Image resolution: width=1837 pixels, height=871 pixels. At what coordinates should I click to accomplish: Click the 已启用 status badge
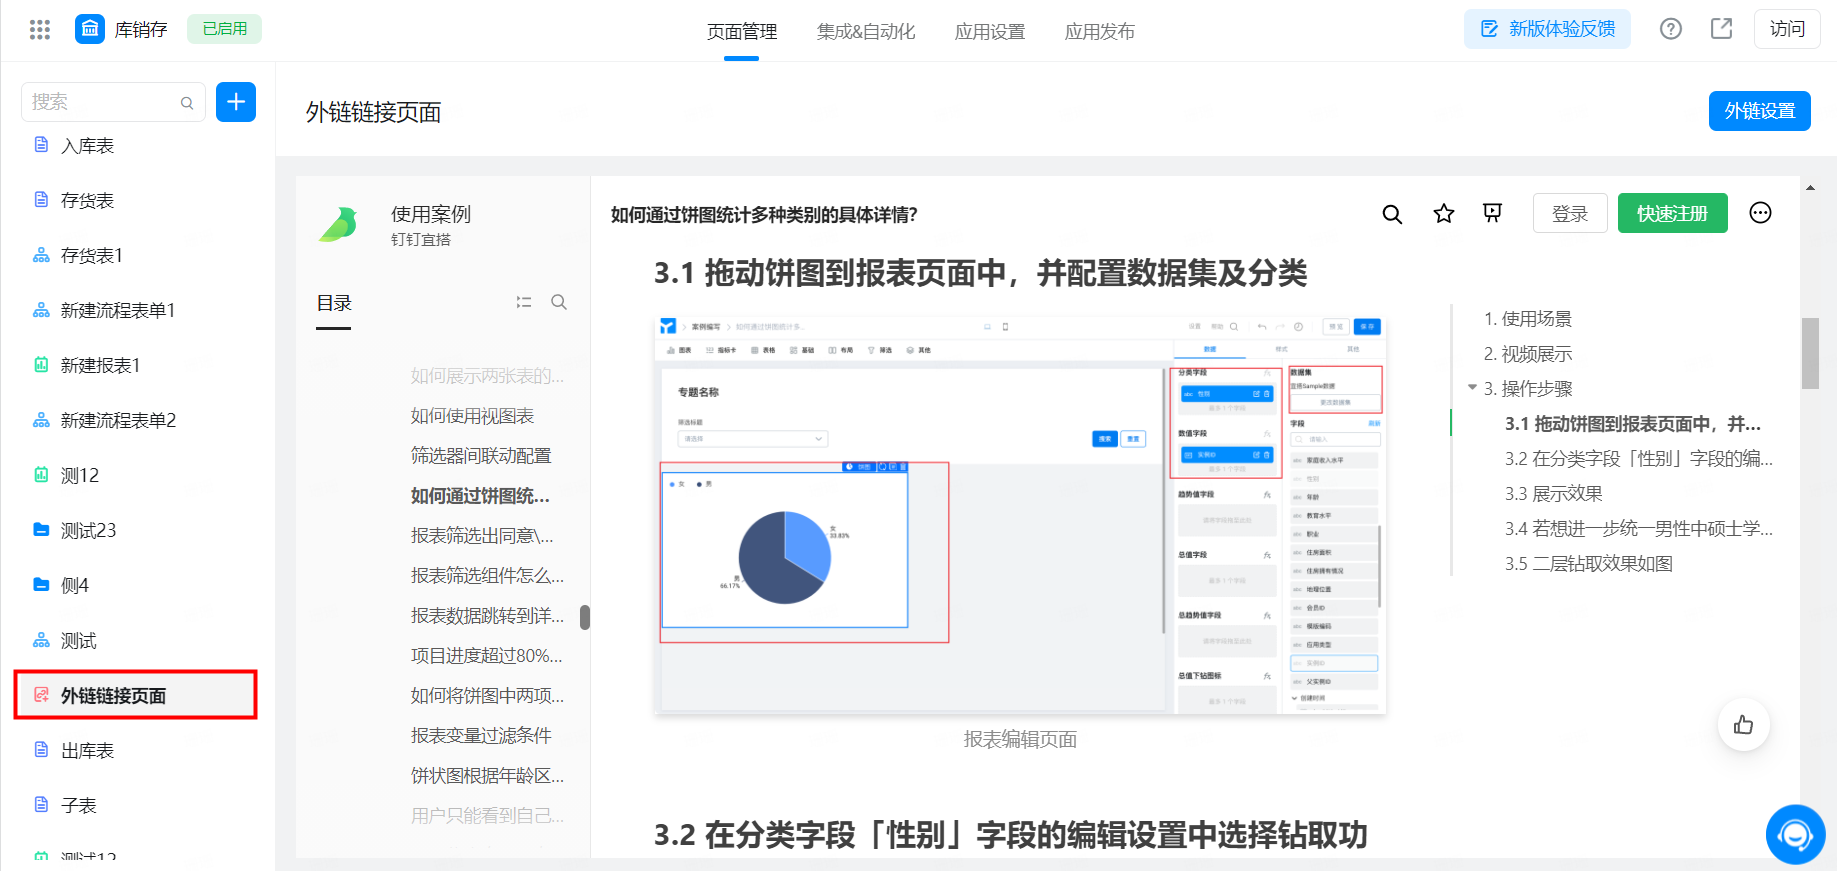coord(225,29)
